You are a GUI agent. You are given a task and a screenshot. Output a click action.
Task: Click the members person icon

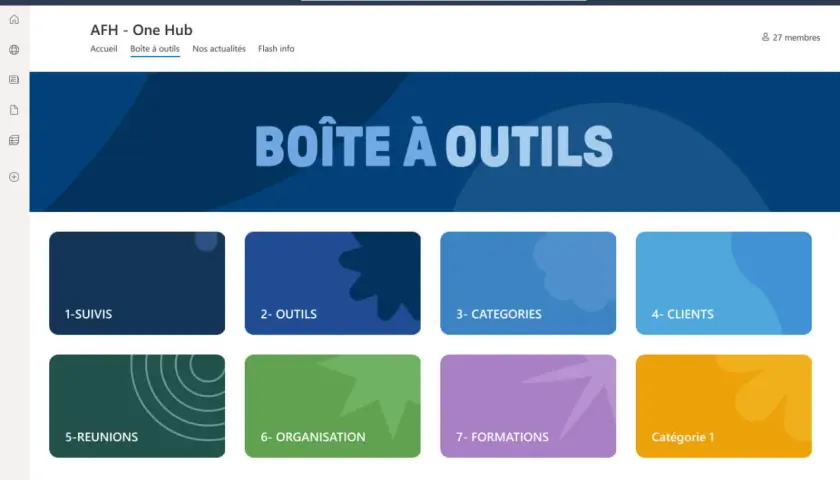point(765,37)
